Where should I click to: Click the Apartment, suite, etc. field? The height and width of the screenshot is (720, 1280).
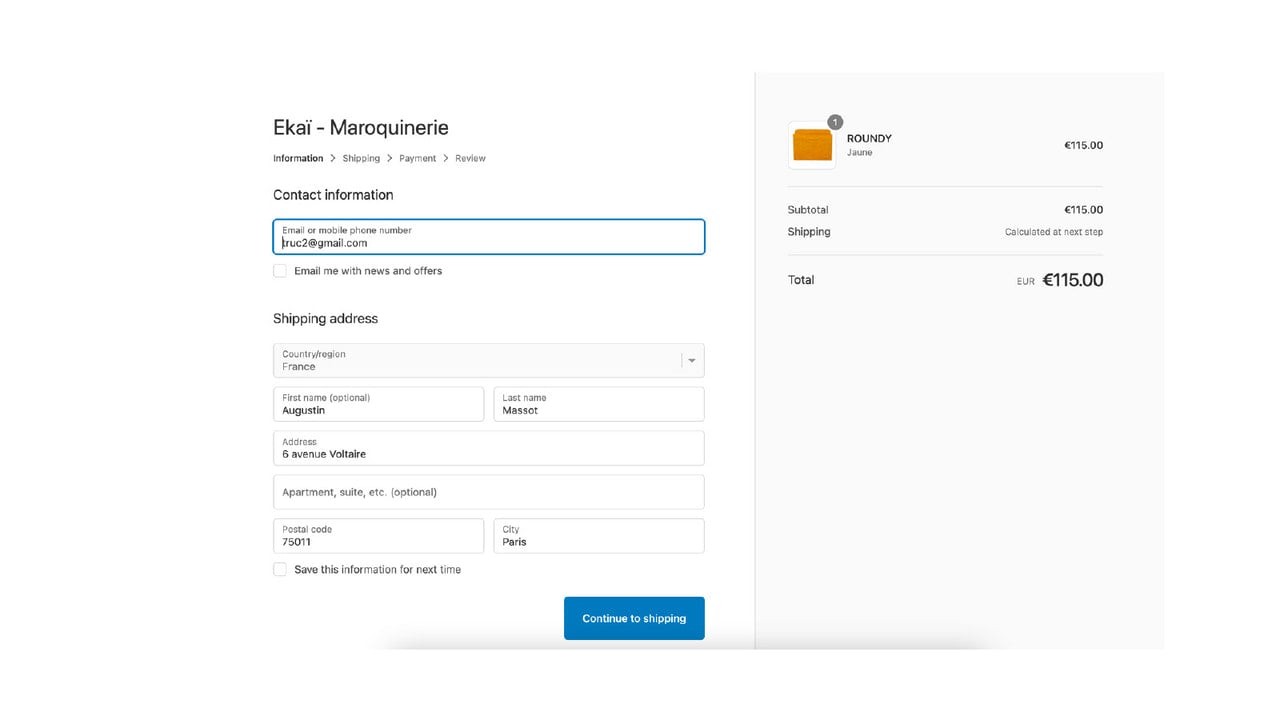(489, 492)
